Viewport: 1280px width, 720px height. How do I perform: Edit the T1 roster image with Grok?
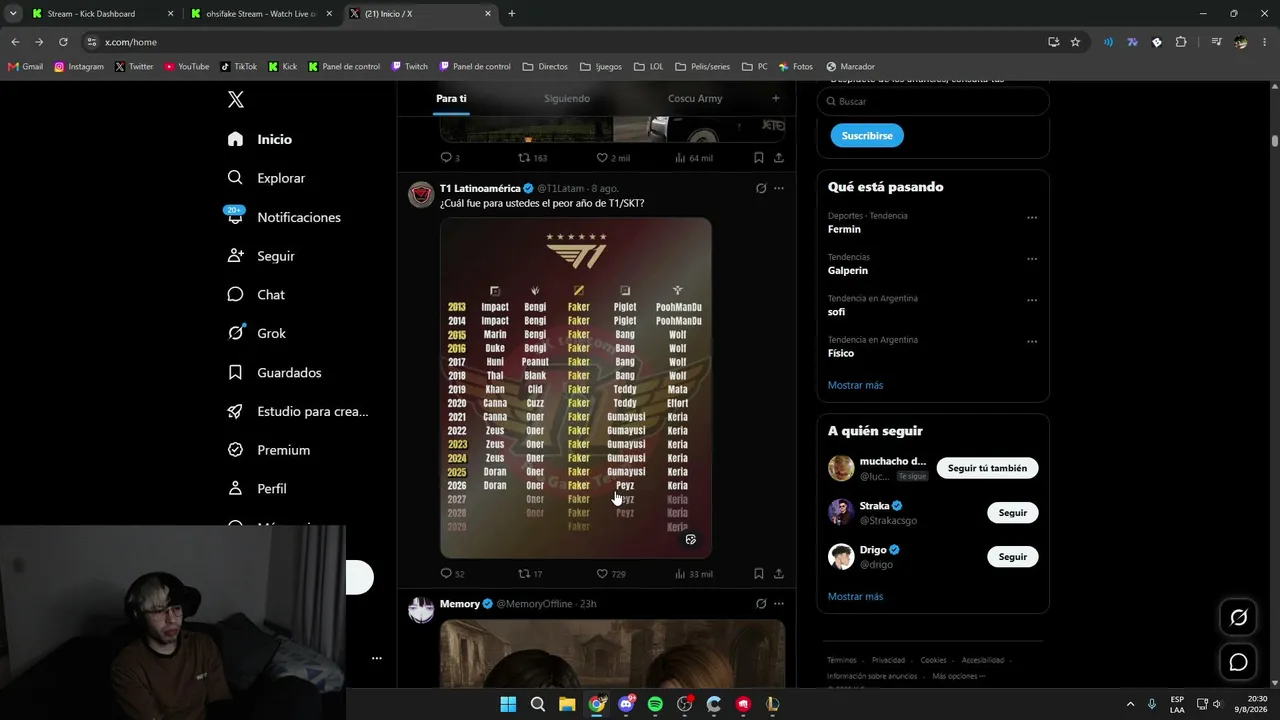point(690,539)
